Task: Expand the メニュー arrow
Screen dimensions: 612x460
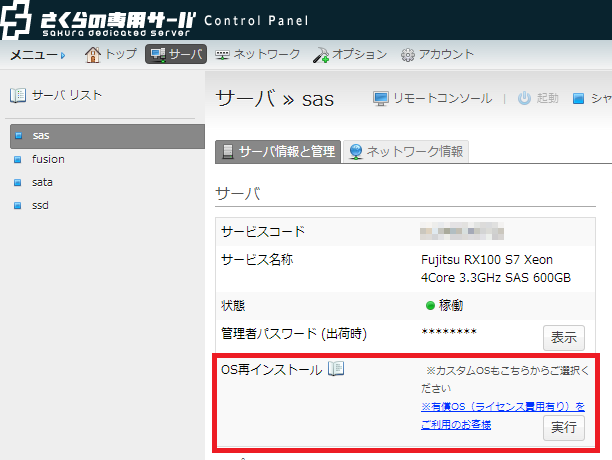Action: click(x=62, y=55)
